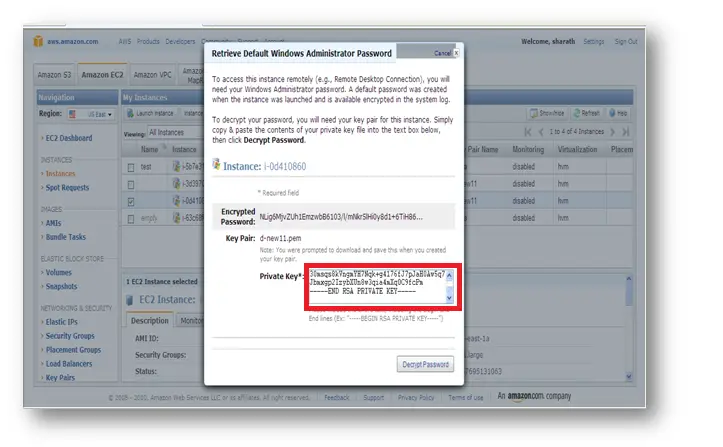
Task: Open the Feedback footer link
Action: (337, 397)
